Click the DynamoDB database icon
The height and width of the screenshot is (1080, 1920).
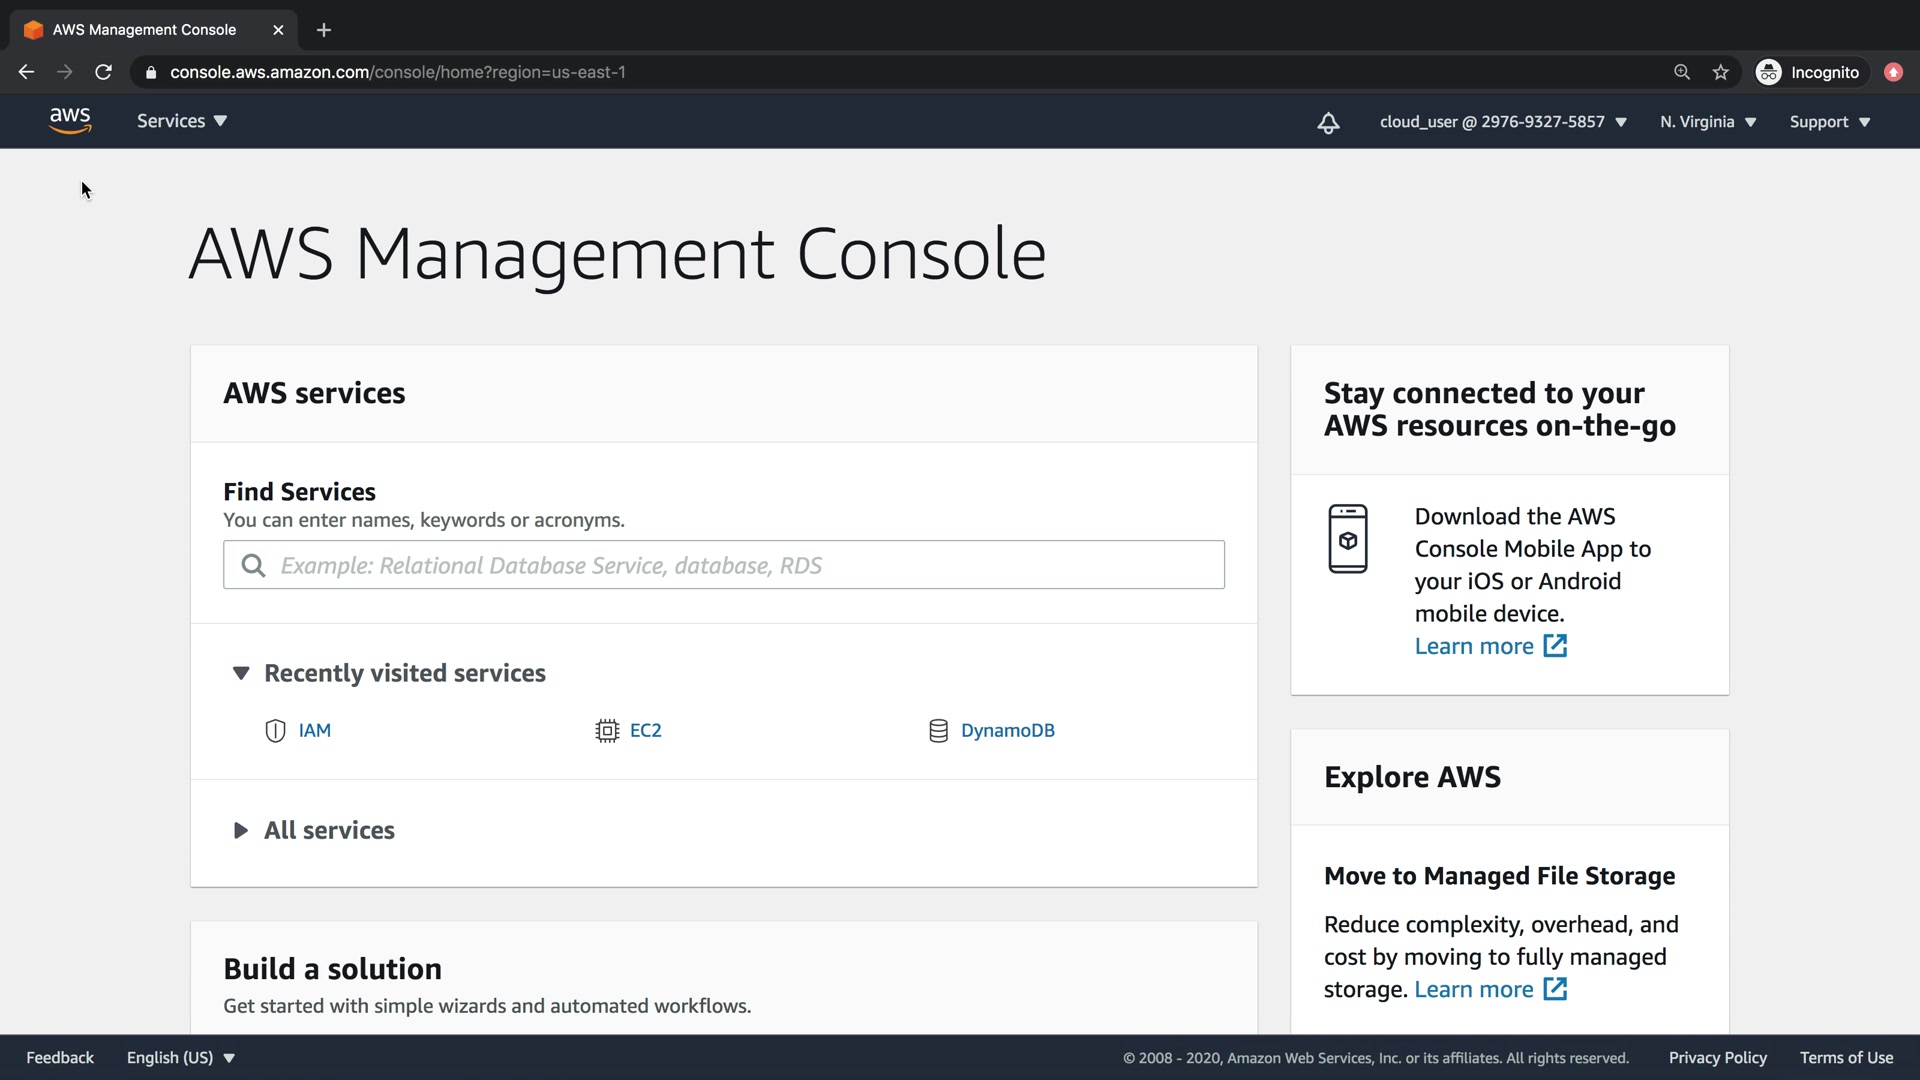(938, 731)
